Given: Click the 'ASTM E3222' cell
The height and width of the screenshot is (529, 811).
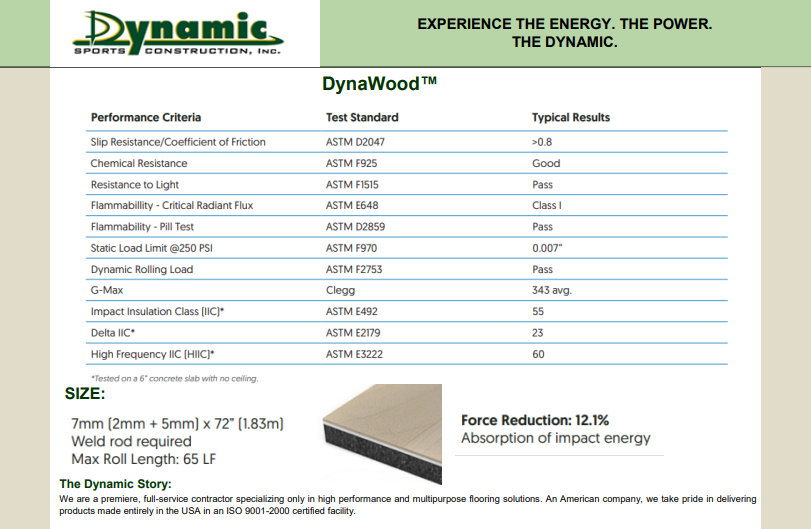Looking at the screenshot, I should [354, 354].
